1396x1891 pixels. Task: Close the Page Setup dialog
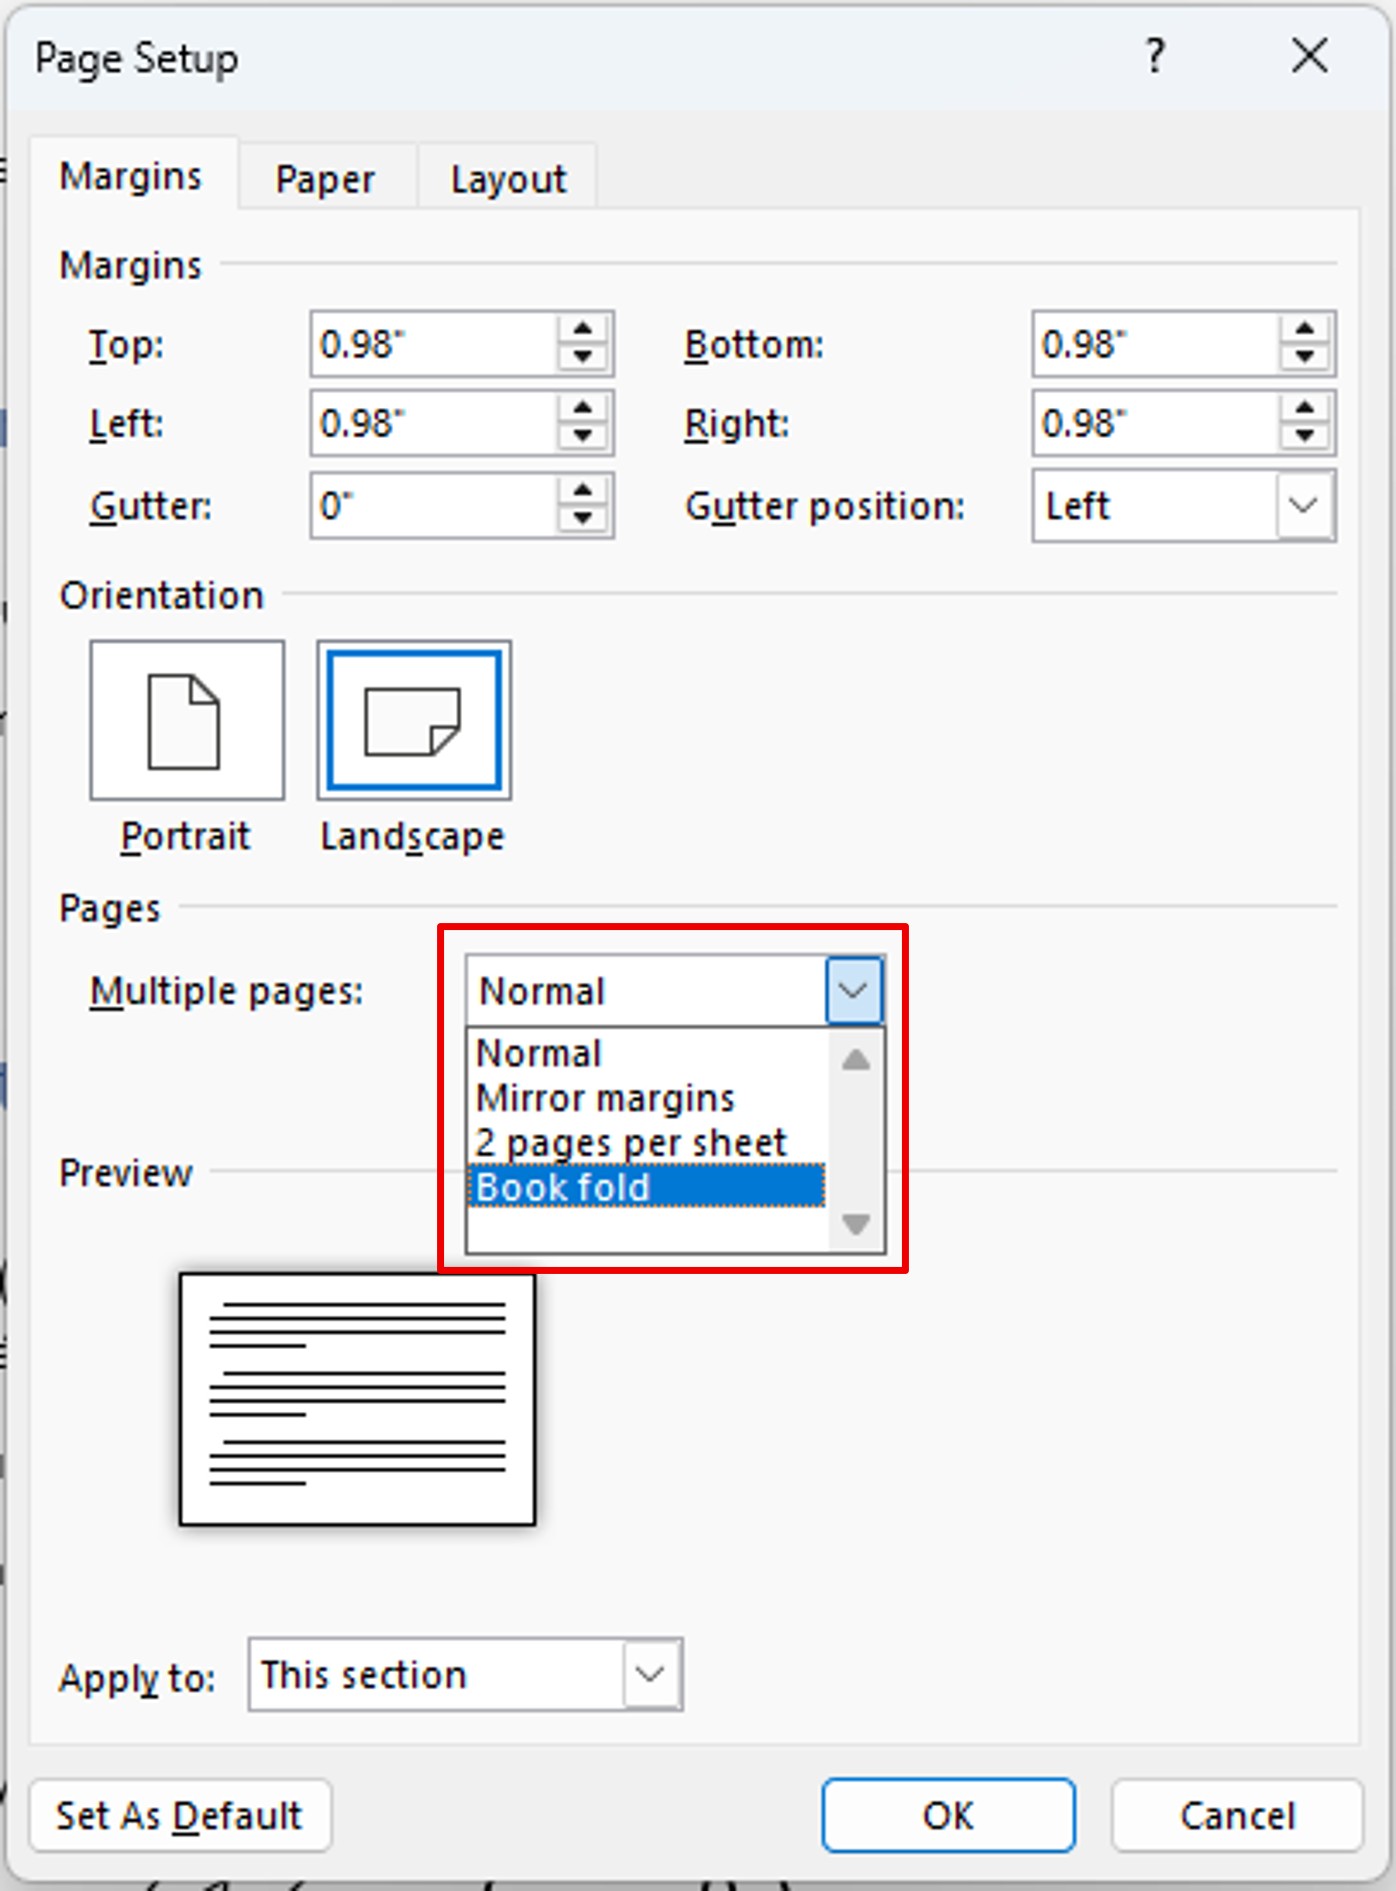[x=1309, y=56]
